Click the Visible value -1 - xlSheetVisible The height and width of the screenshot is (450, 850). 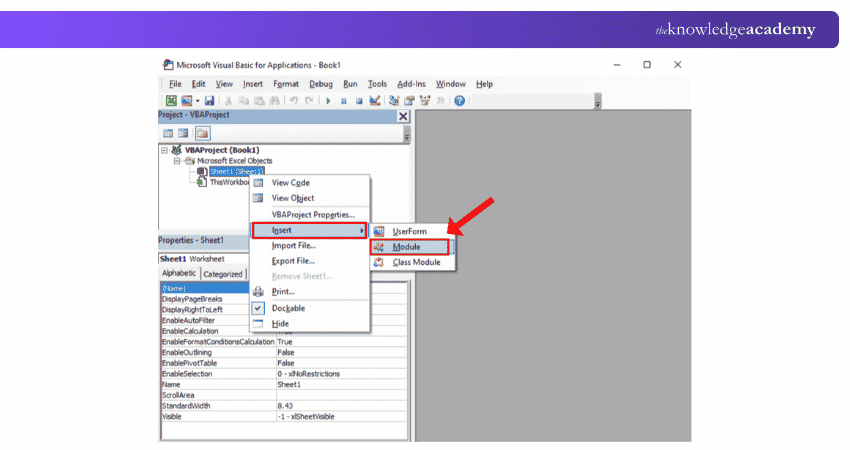[x=306, y=416]
